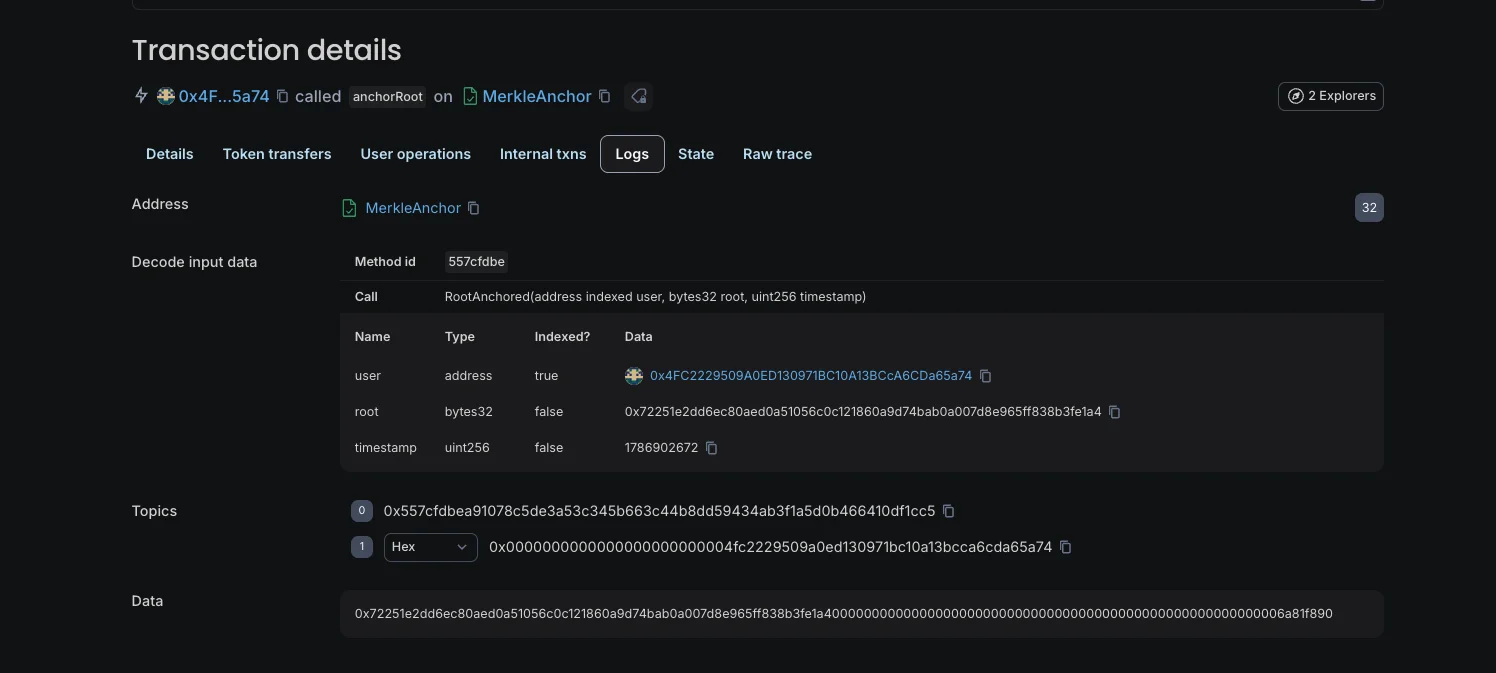Click topic 1 hex value text
1496x673 pixels.
point(770,547)
